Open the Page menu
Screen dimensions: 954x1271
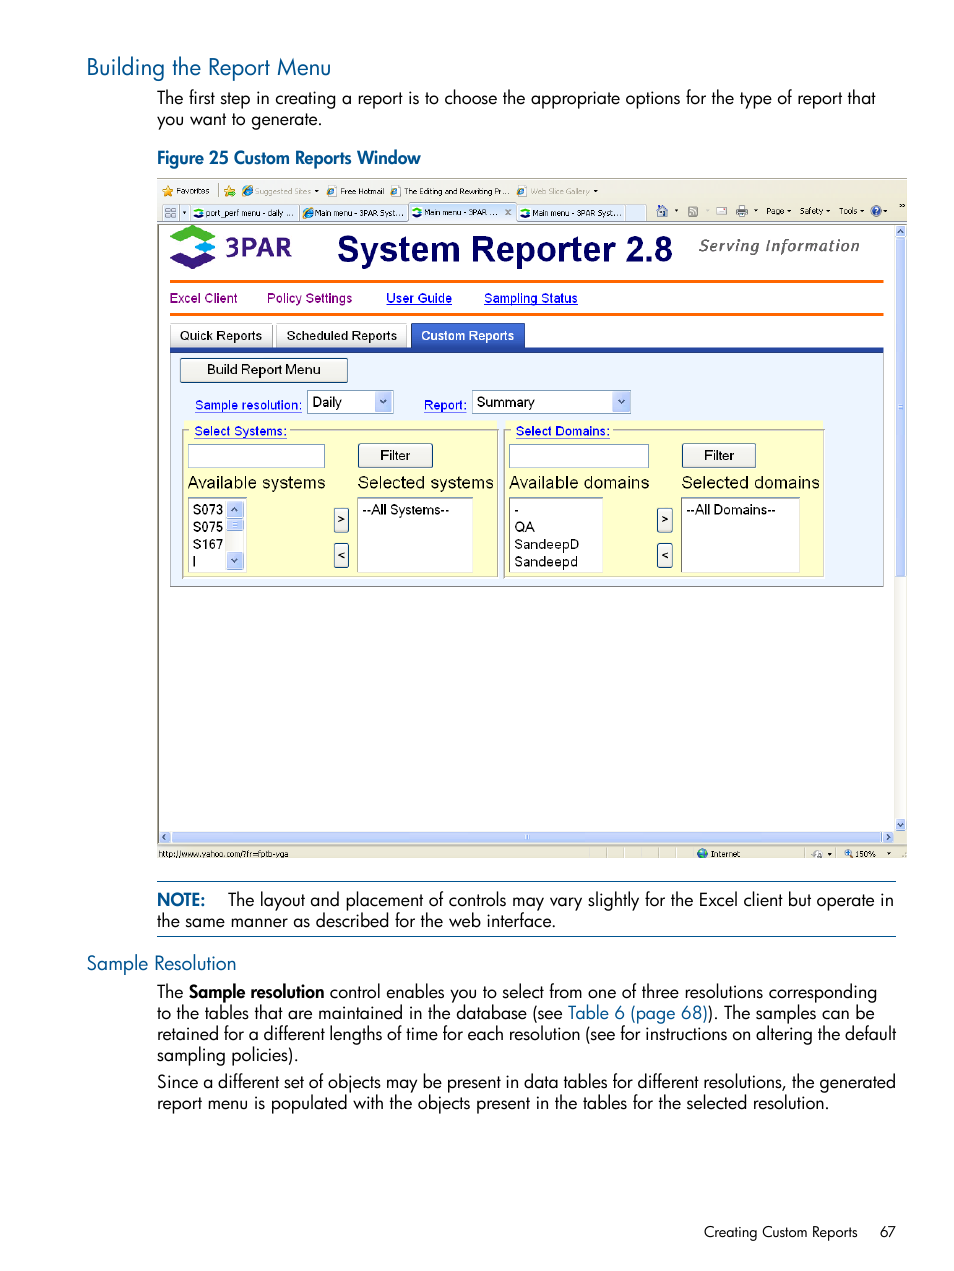click(778, 211)
